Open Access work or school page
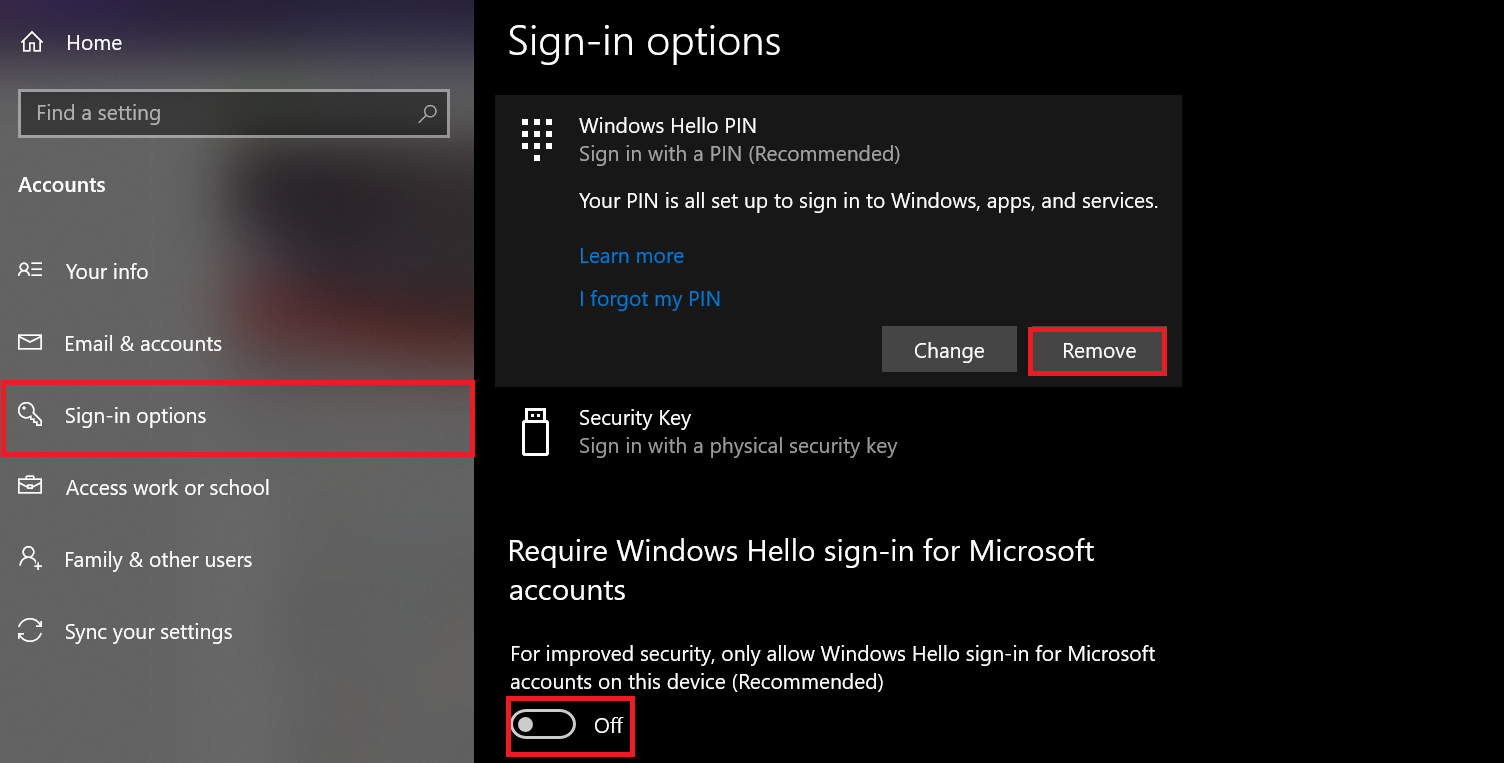The width and height of the screenshot is (1504, 763). tap(237, 487)
